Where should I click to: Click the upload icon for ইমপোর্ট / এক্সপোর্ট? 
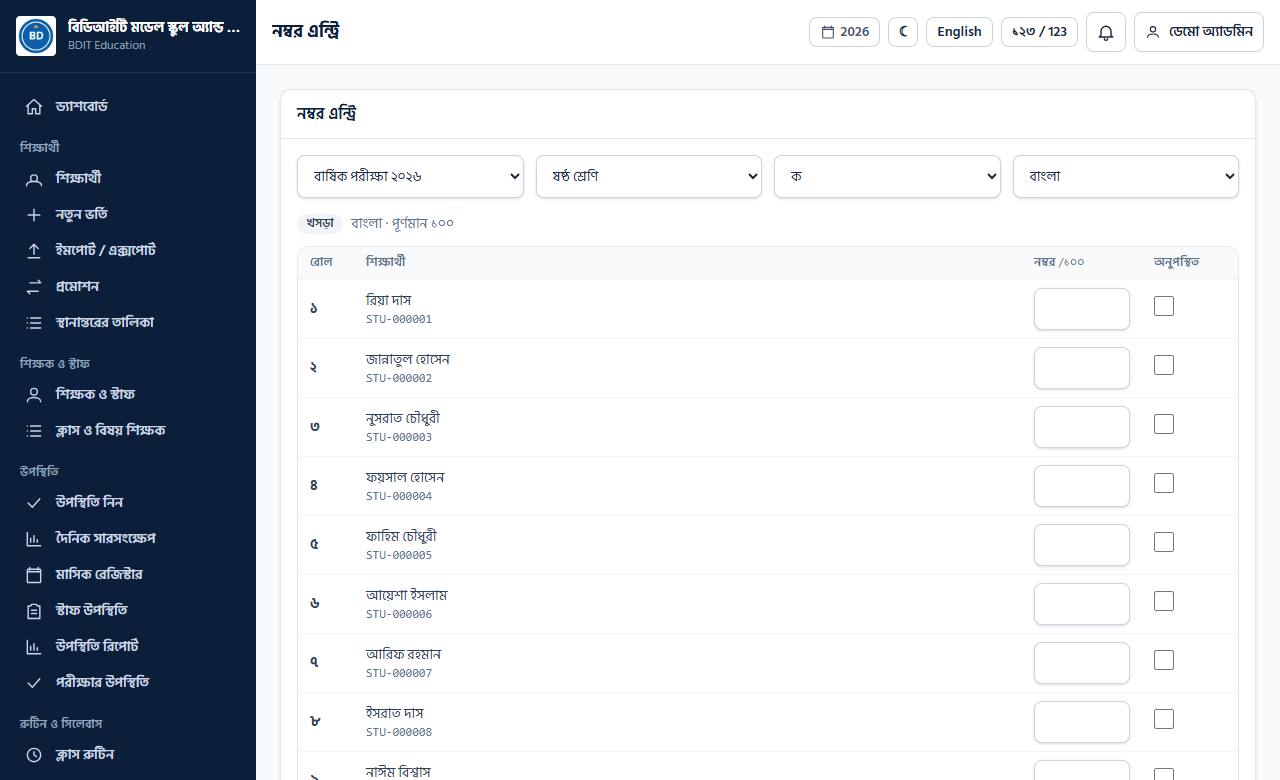[34, 250]
